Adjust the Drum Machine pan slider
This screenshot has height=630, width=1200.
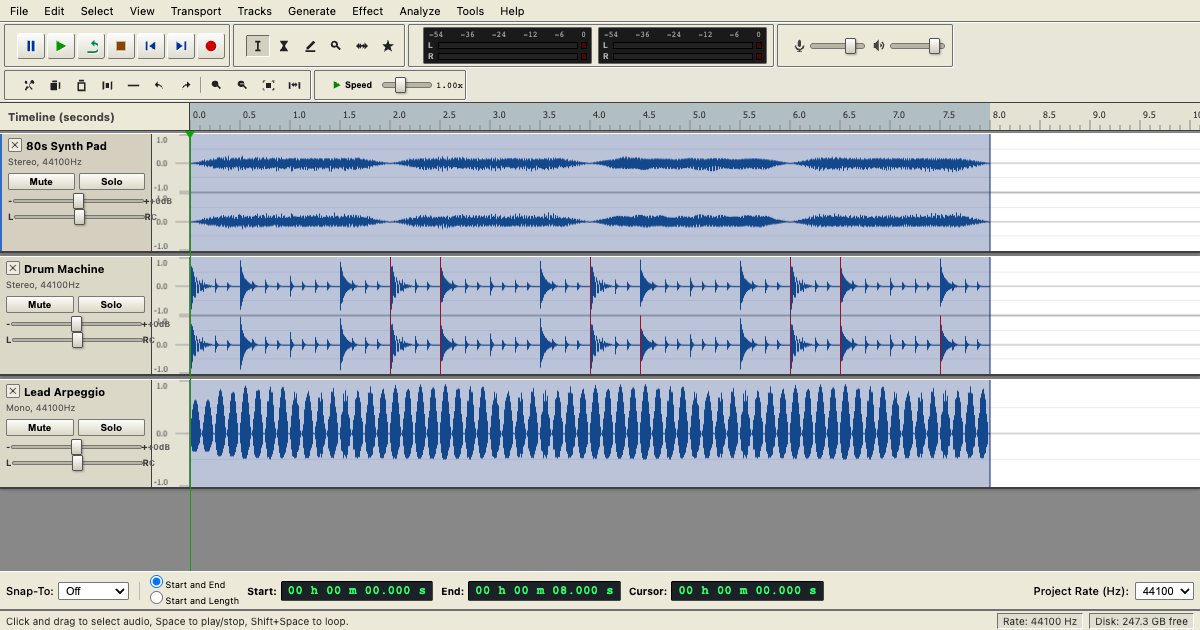pos(77,340)
